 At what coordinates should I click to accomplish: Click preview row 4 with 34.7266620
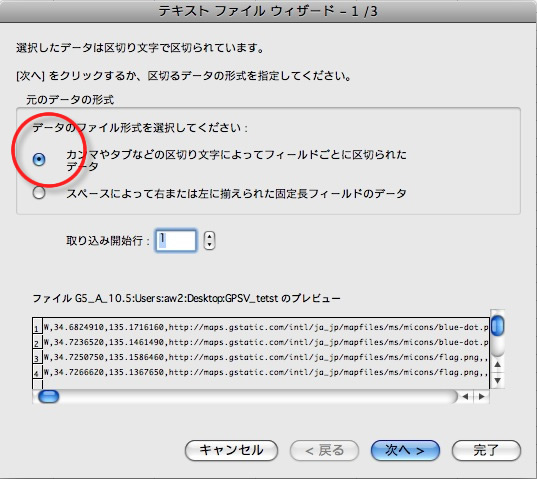pos(261,372)
